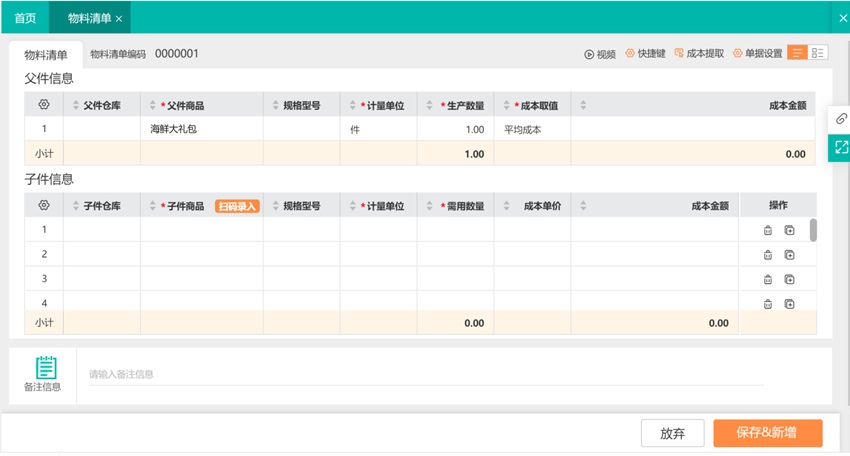This screenshot has width=850, height=456.
Task: Sort 子件信息 by 需用数量 column
Action: click(x=430, y=206)
